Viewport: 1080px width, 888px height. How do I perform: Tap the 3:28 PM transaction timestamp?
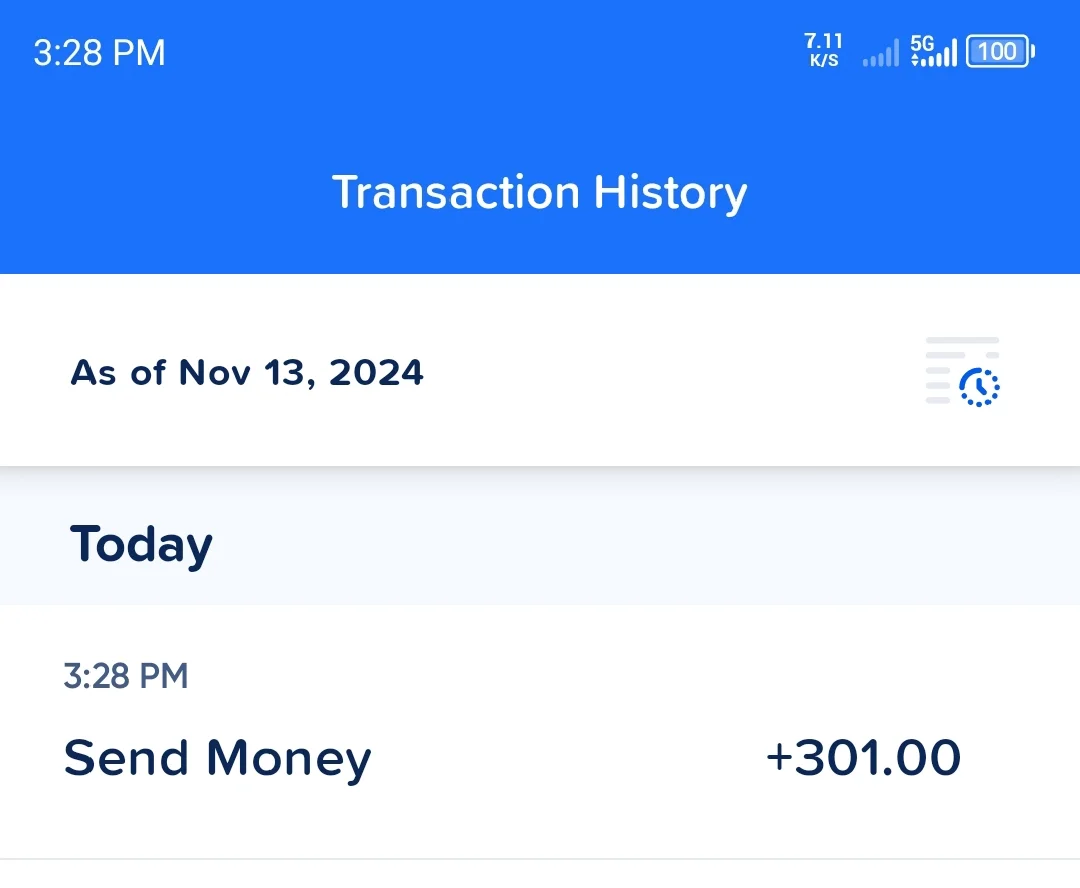125,675
